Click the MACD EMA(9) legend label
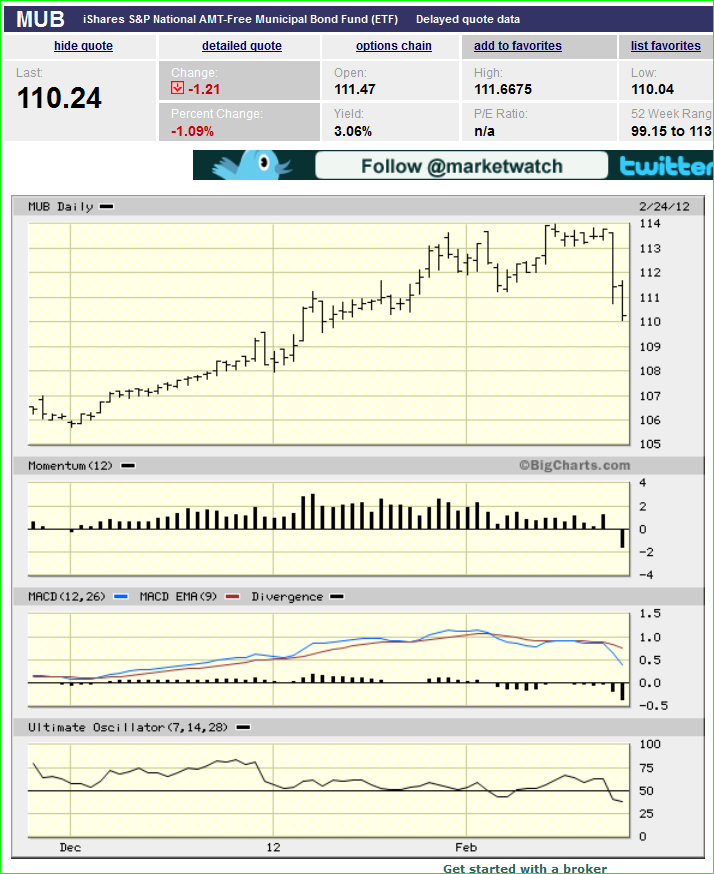 pos(178,597)
